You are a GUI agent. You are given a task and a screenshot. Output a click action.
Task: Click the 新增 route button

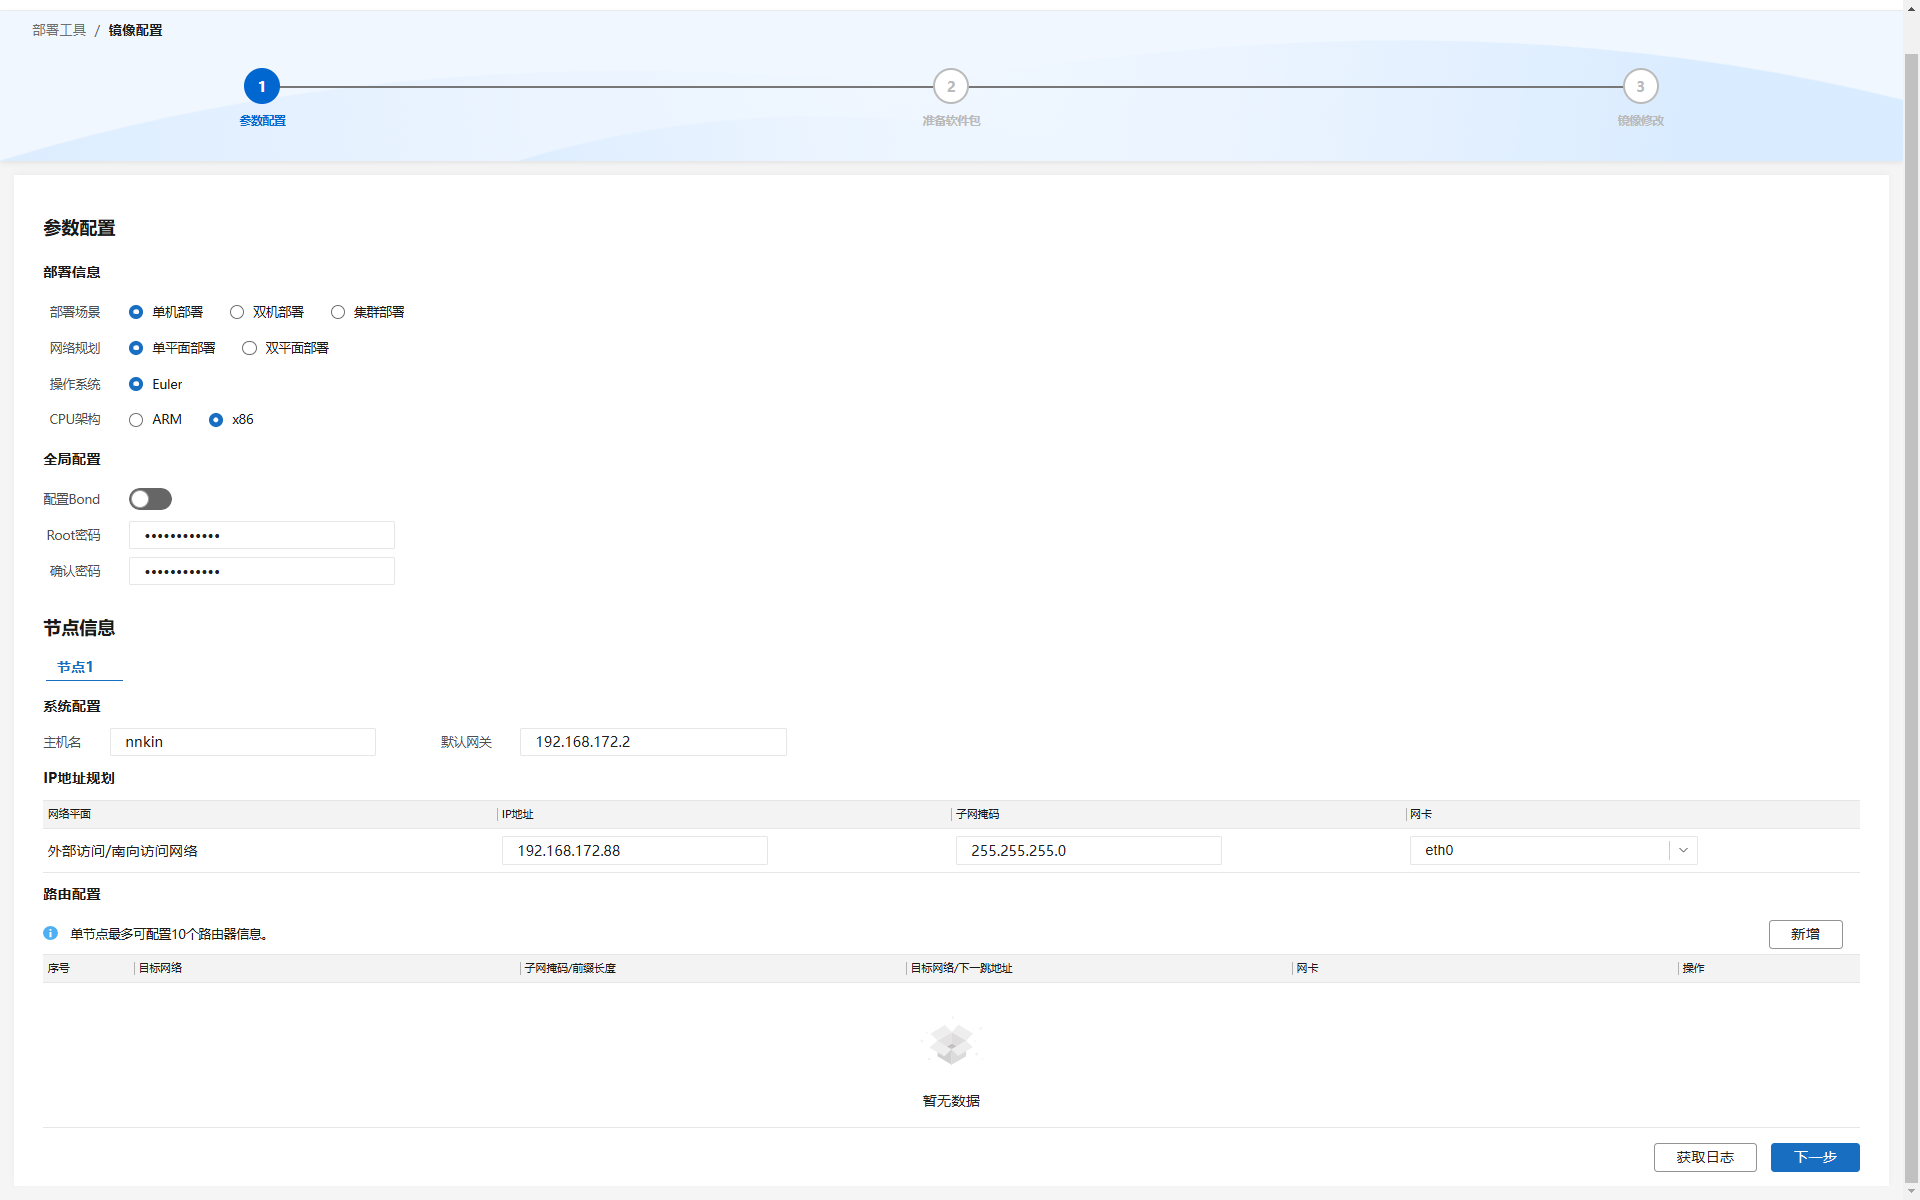pos(1805,934)
